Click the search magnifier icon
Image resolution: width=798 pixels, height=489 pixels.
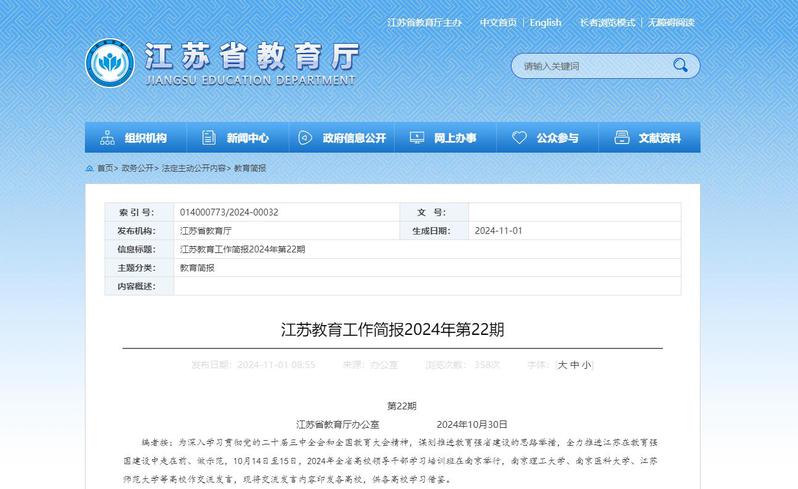(680, 66)
